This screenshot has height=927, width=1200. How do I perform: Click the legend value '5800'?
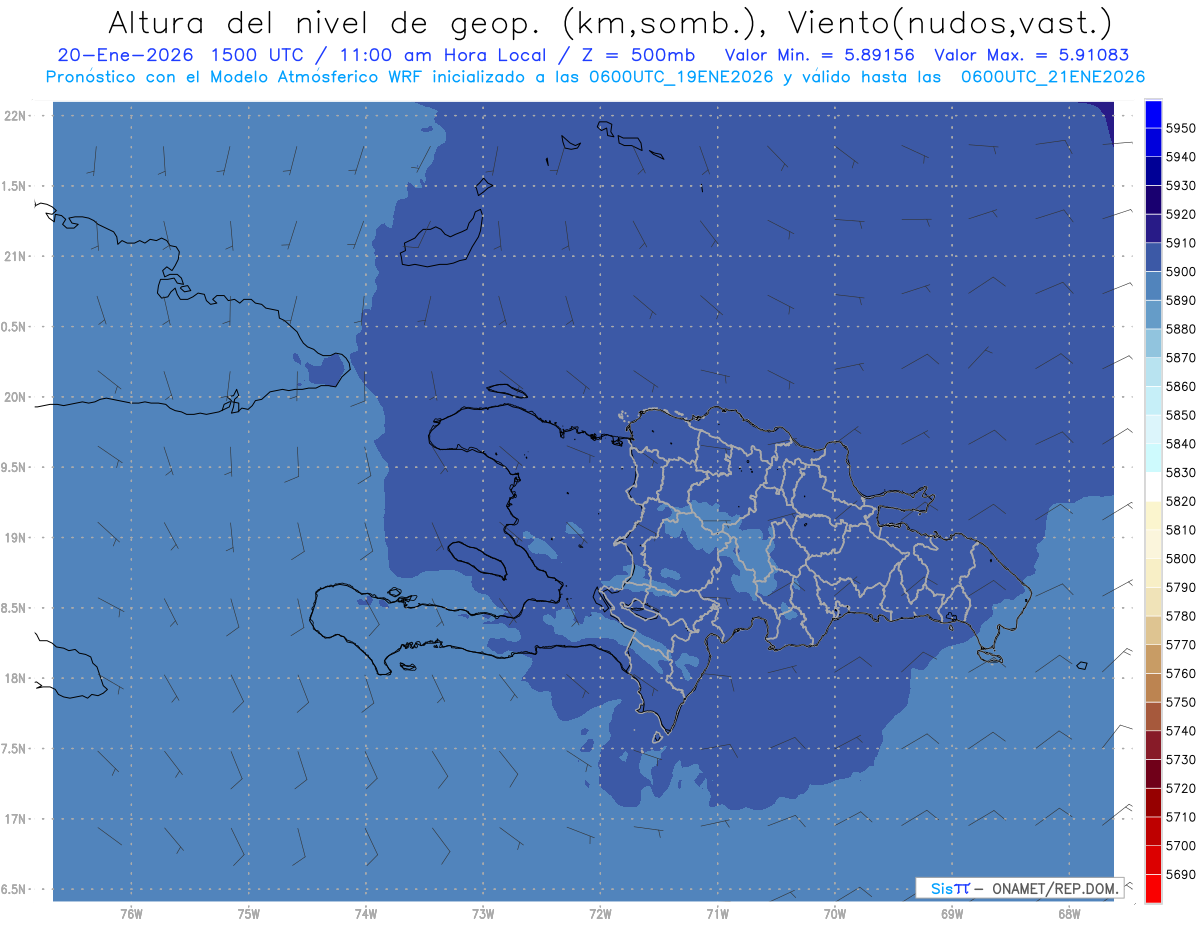(x=1181, y=558)
